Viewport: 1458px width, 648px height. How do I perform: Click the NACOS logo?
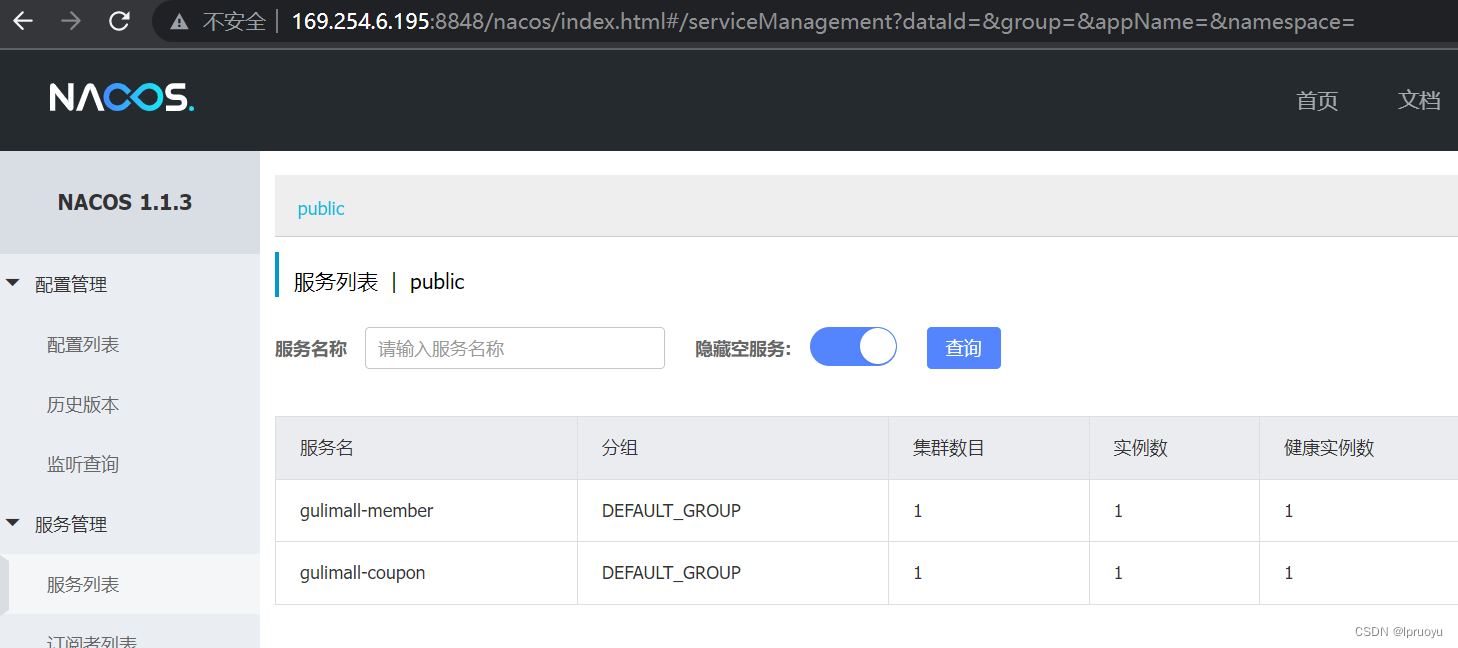point(122,98)
